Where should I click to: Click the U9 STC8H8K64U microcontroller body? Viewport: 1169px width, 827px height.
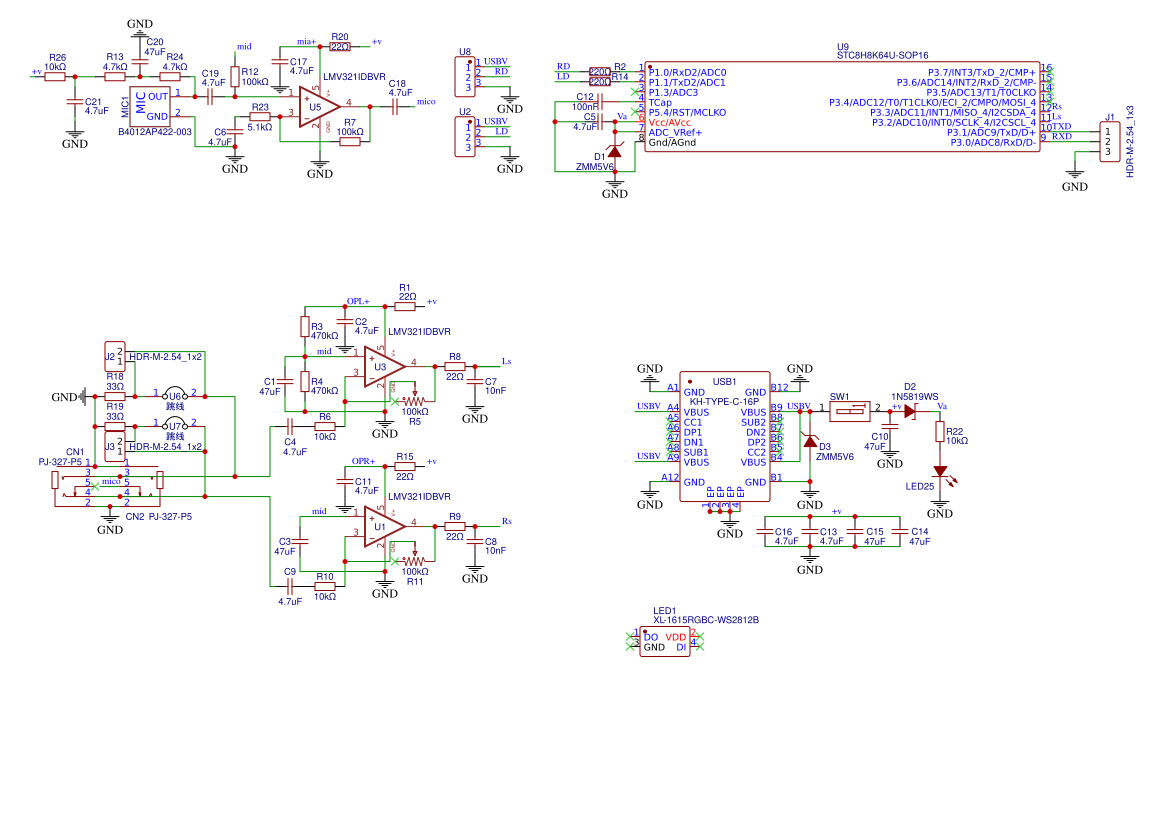(842, 108)
